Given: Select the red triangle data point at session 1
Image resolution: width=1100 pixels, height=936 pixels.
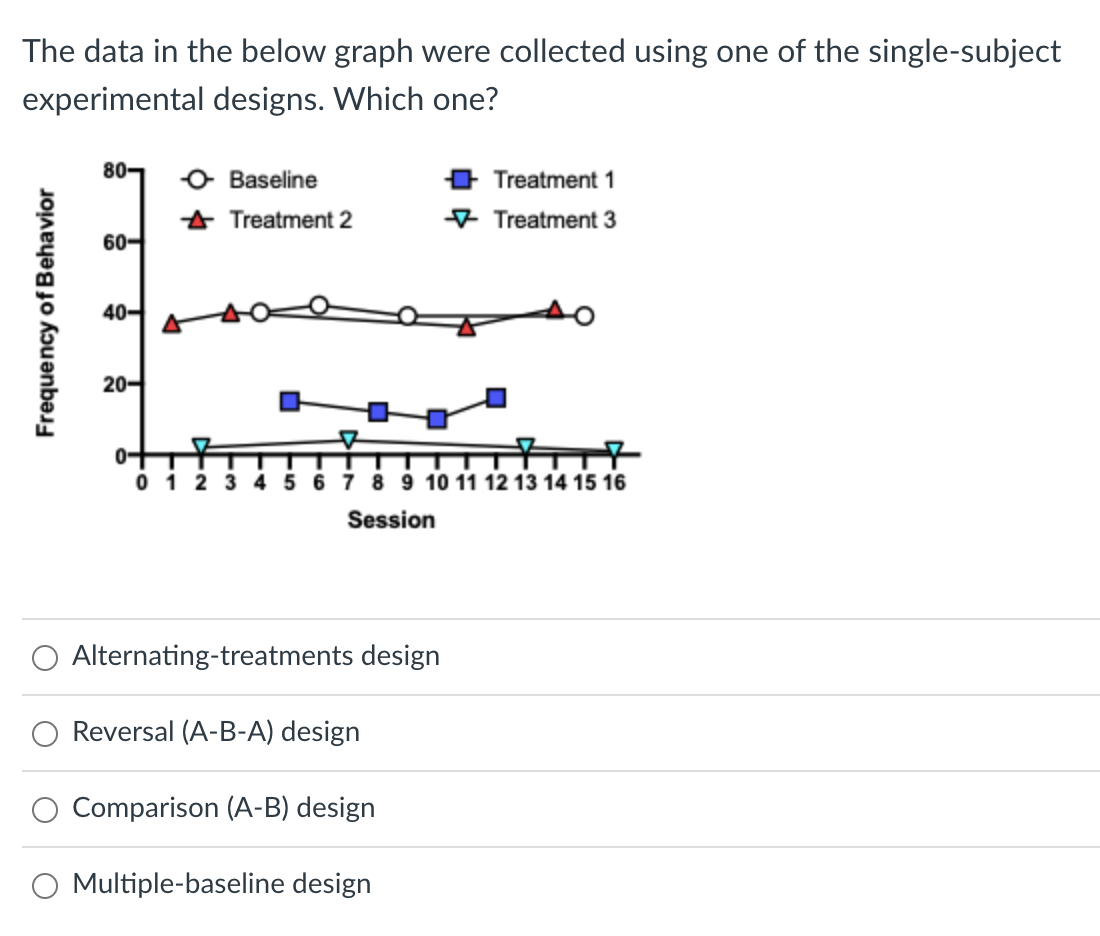Looking at the screenshot, I should [172, 324].
